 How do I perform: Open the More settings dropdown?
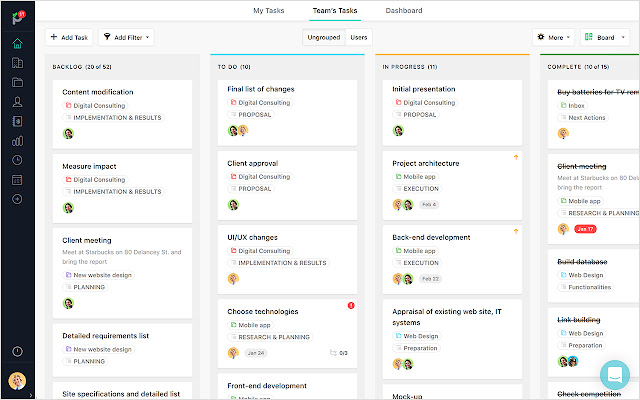[x=554, y=37]
